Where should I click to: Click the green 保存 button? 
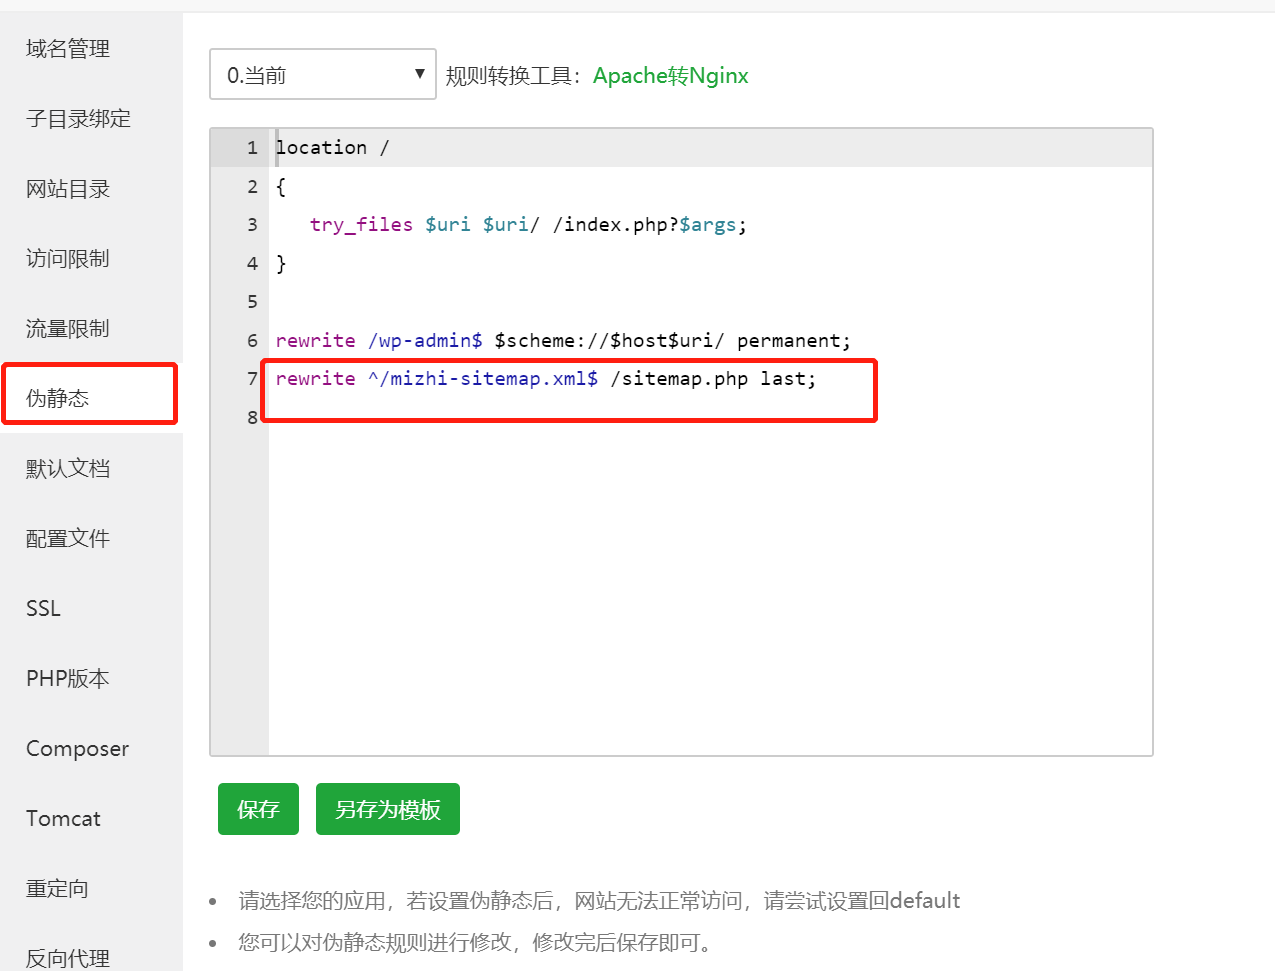[x=258, y=809]
